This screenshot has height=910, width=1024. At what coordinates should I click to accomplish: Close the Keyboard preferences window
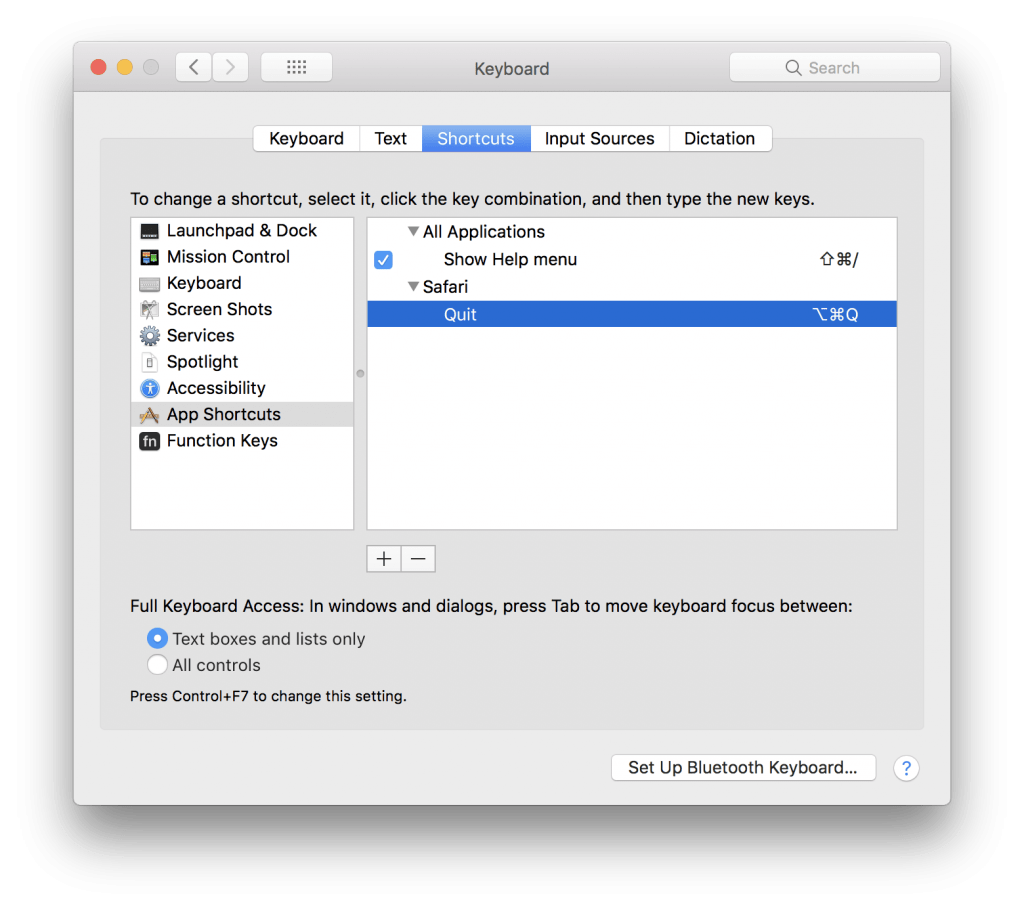coord(99,67)
